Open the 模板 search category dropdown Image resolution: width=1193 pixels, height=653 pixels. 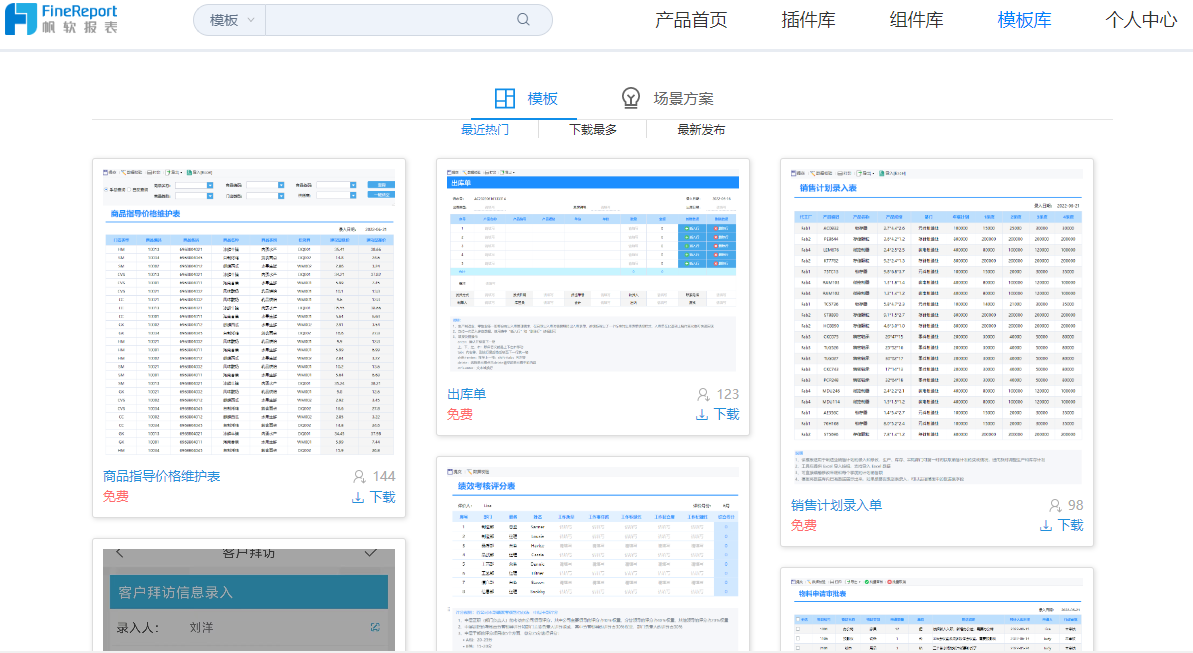[229, 20]
